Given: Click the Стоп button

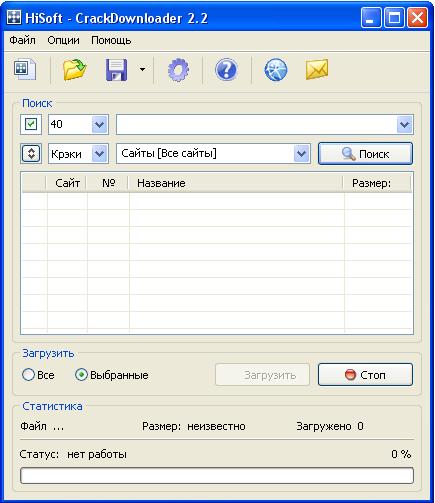Looking at the screenshot, I should (x=365, y=375).
